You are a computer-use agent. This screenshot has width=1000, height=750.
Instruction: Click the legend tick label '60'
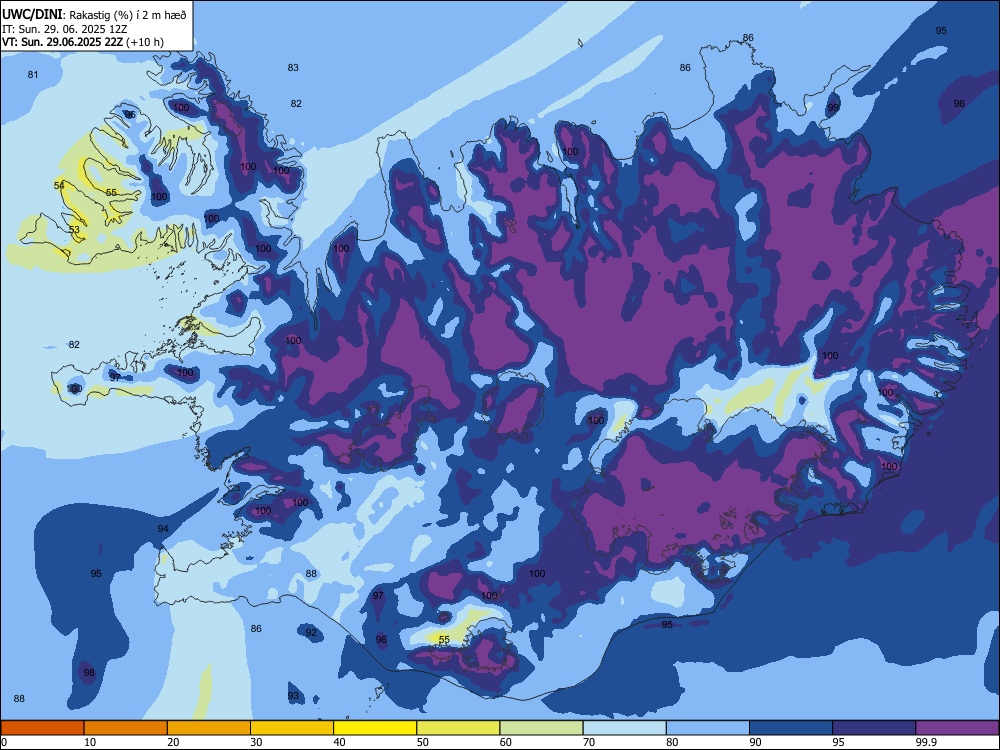click(x=506, y=742)
